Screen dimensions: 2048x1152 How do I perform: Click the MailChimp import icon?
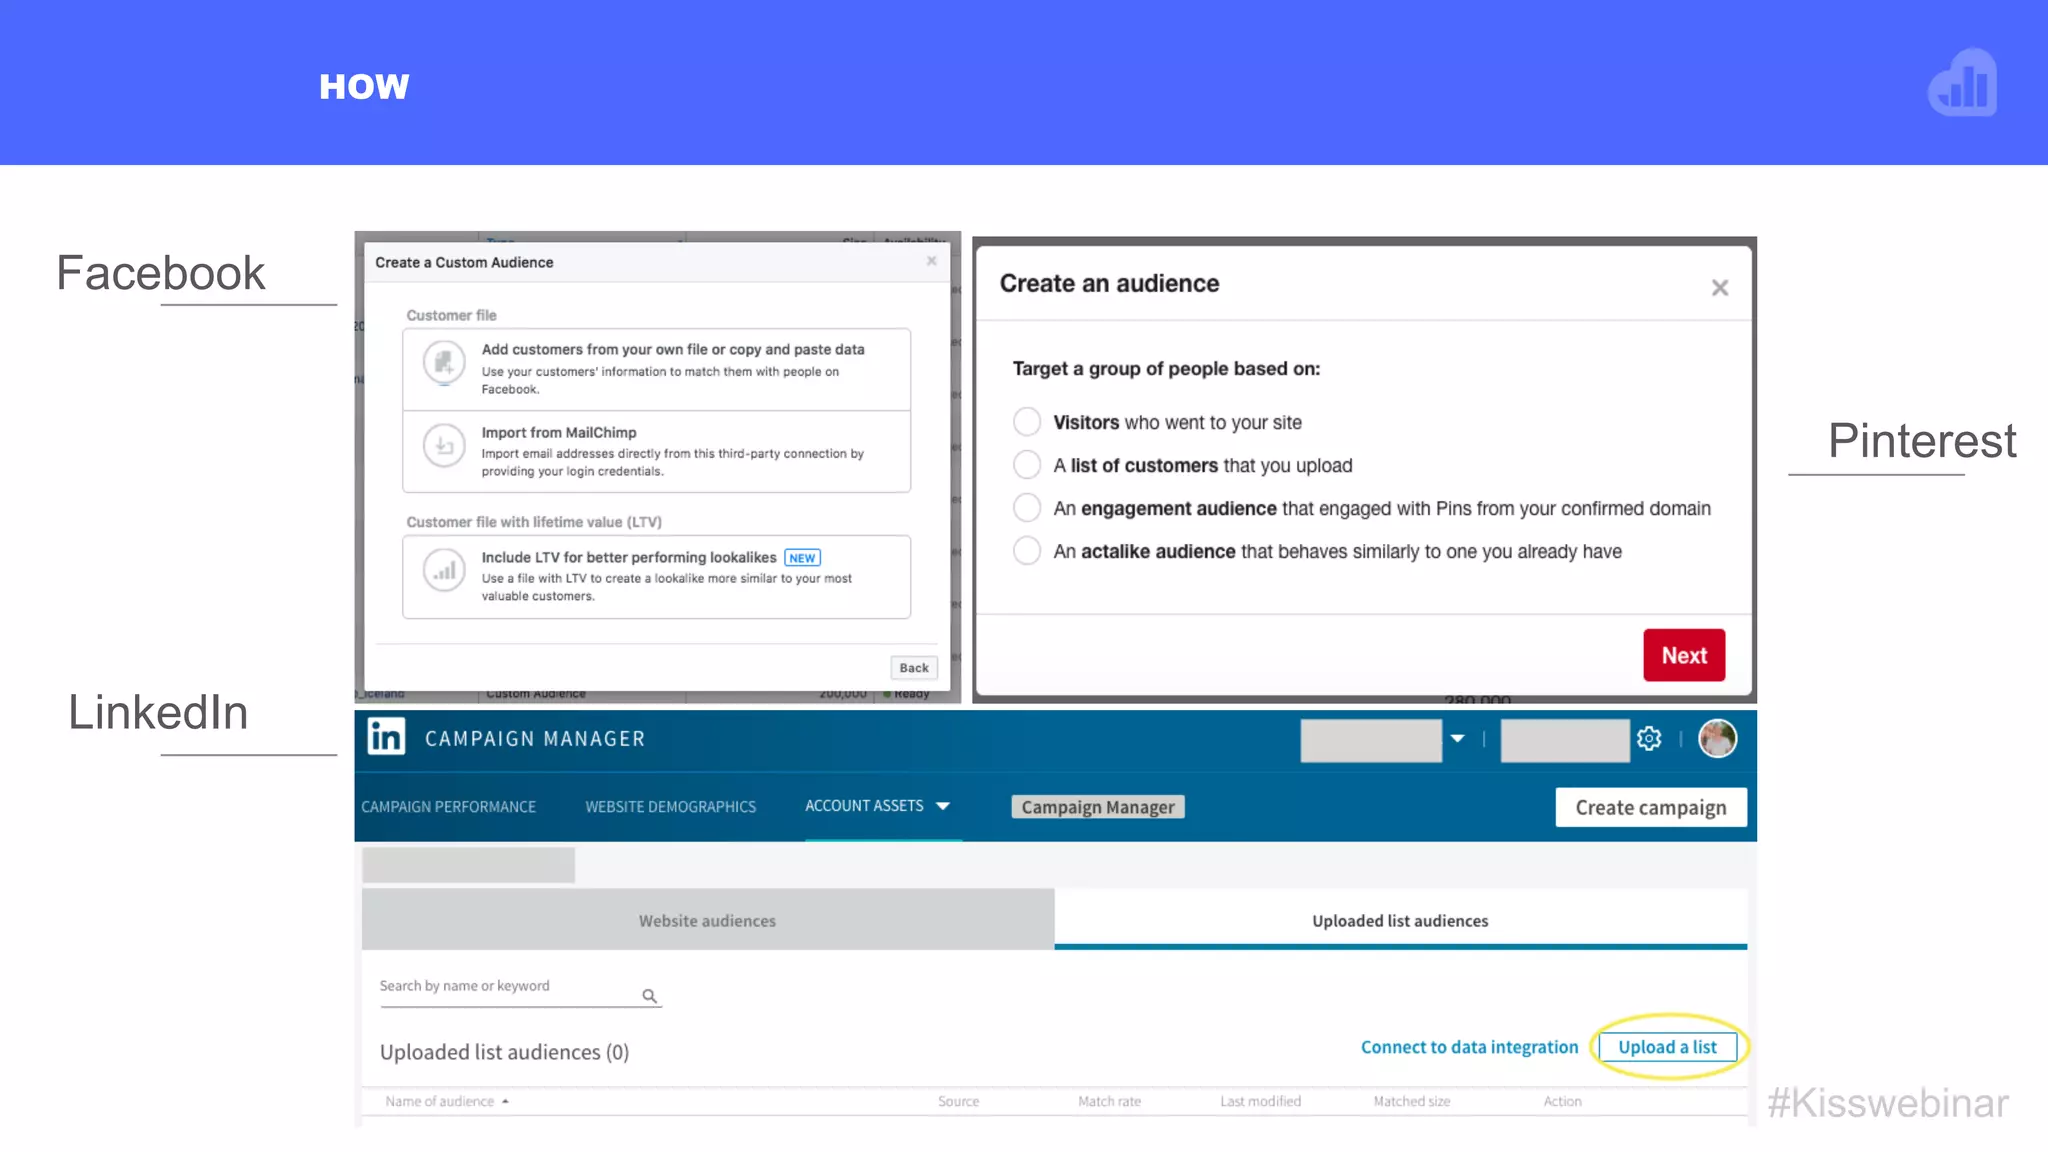pos(444,446)
